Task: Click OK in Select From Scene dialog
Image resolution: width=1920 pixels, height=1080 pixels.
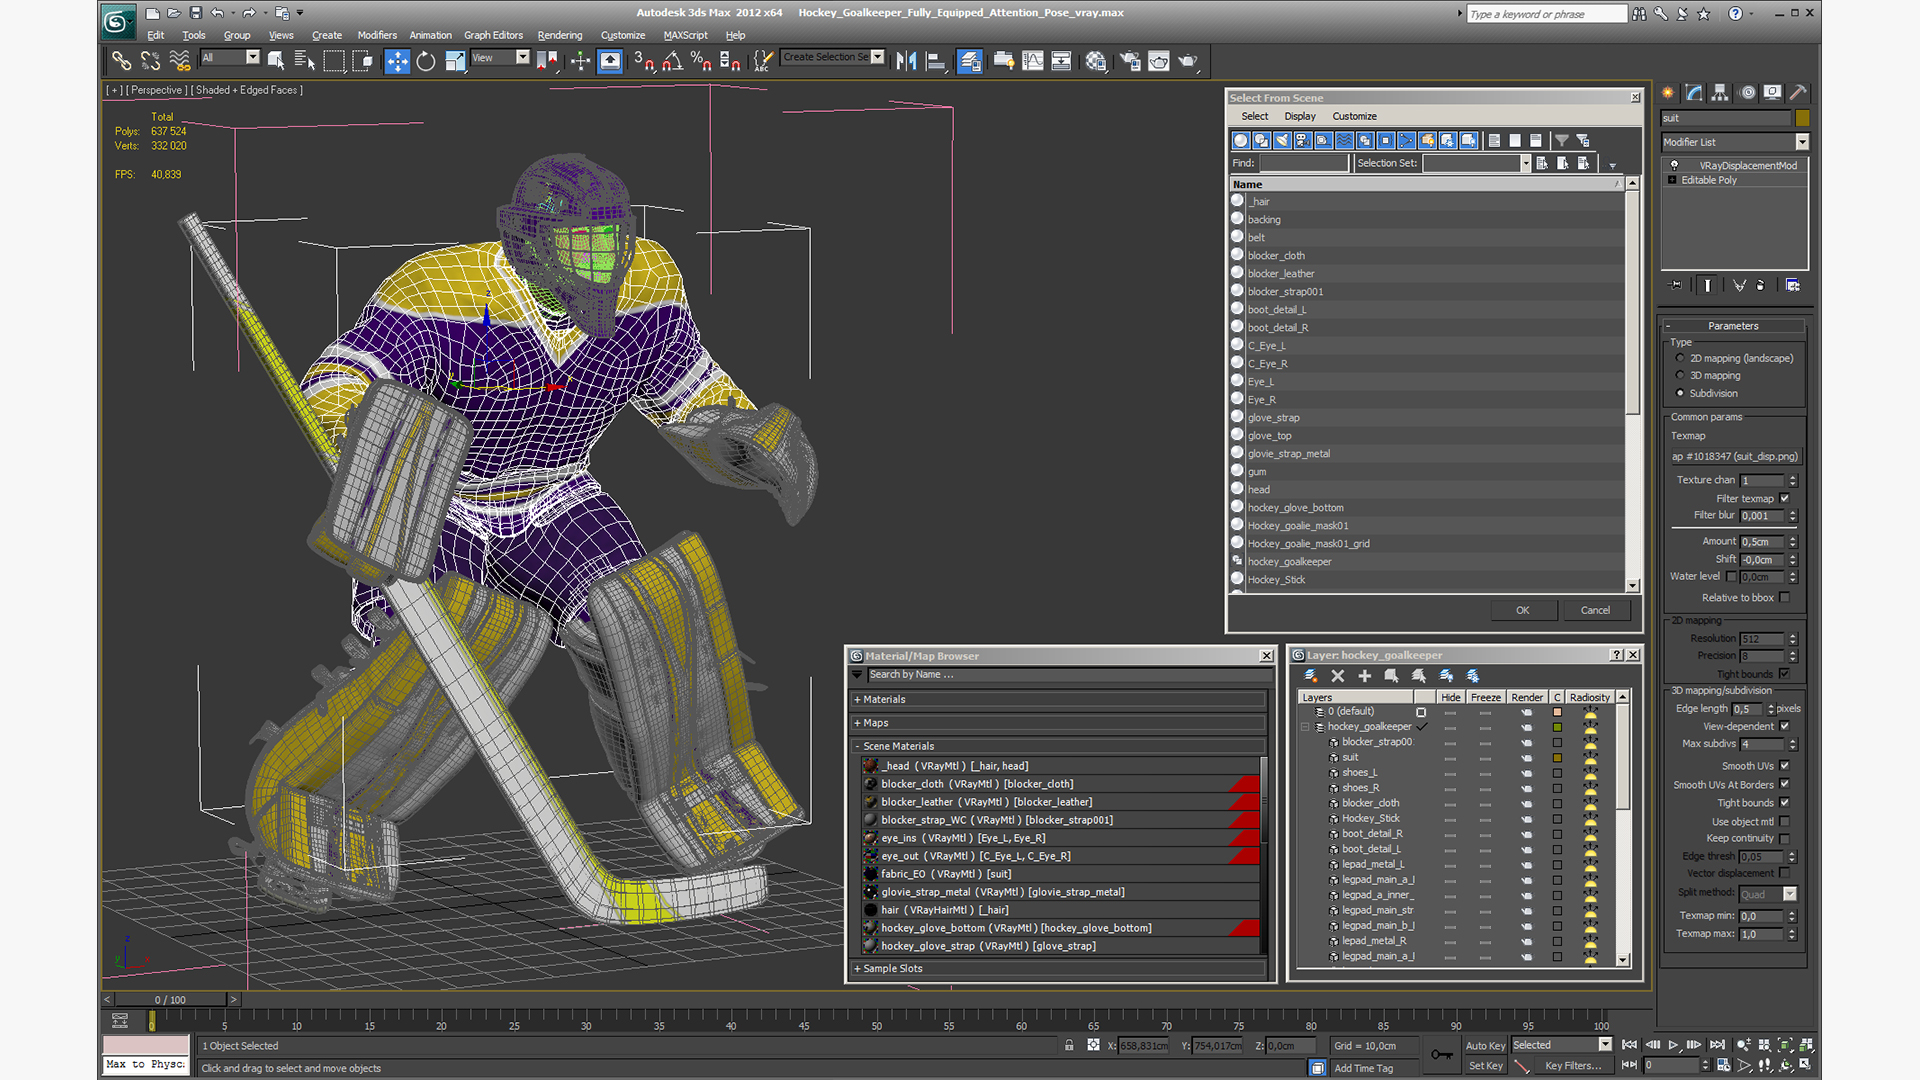Action: 1522,610
